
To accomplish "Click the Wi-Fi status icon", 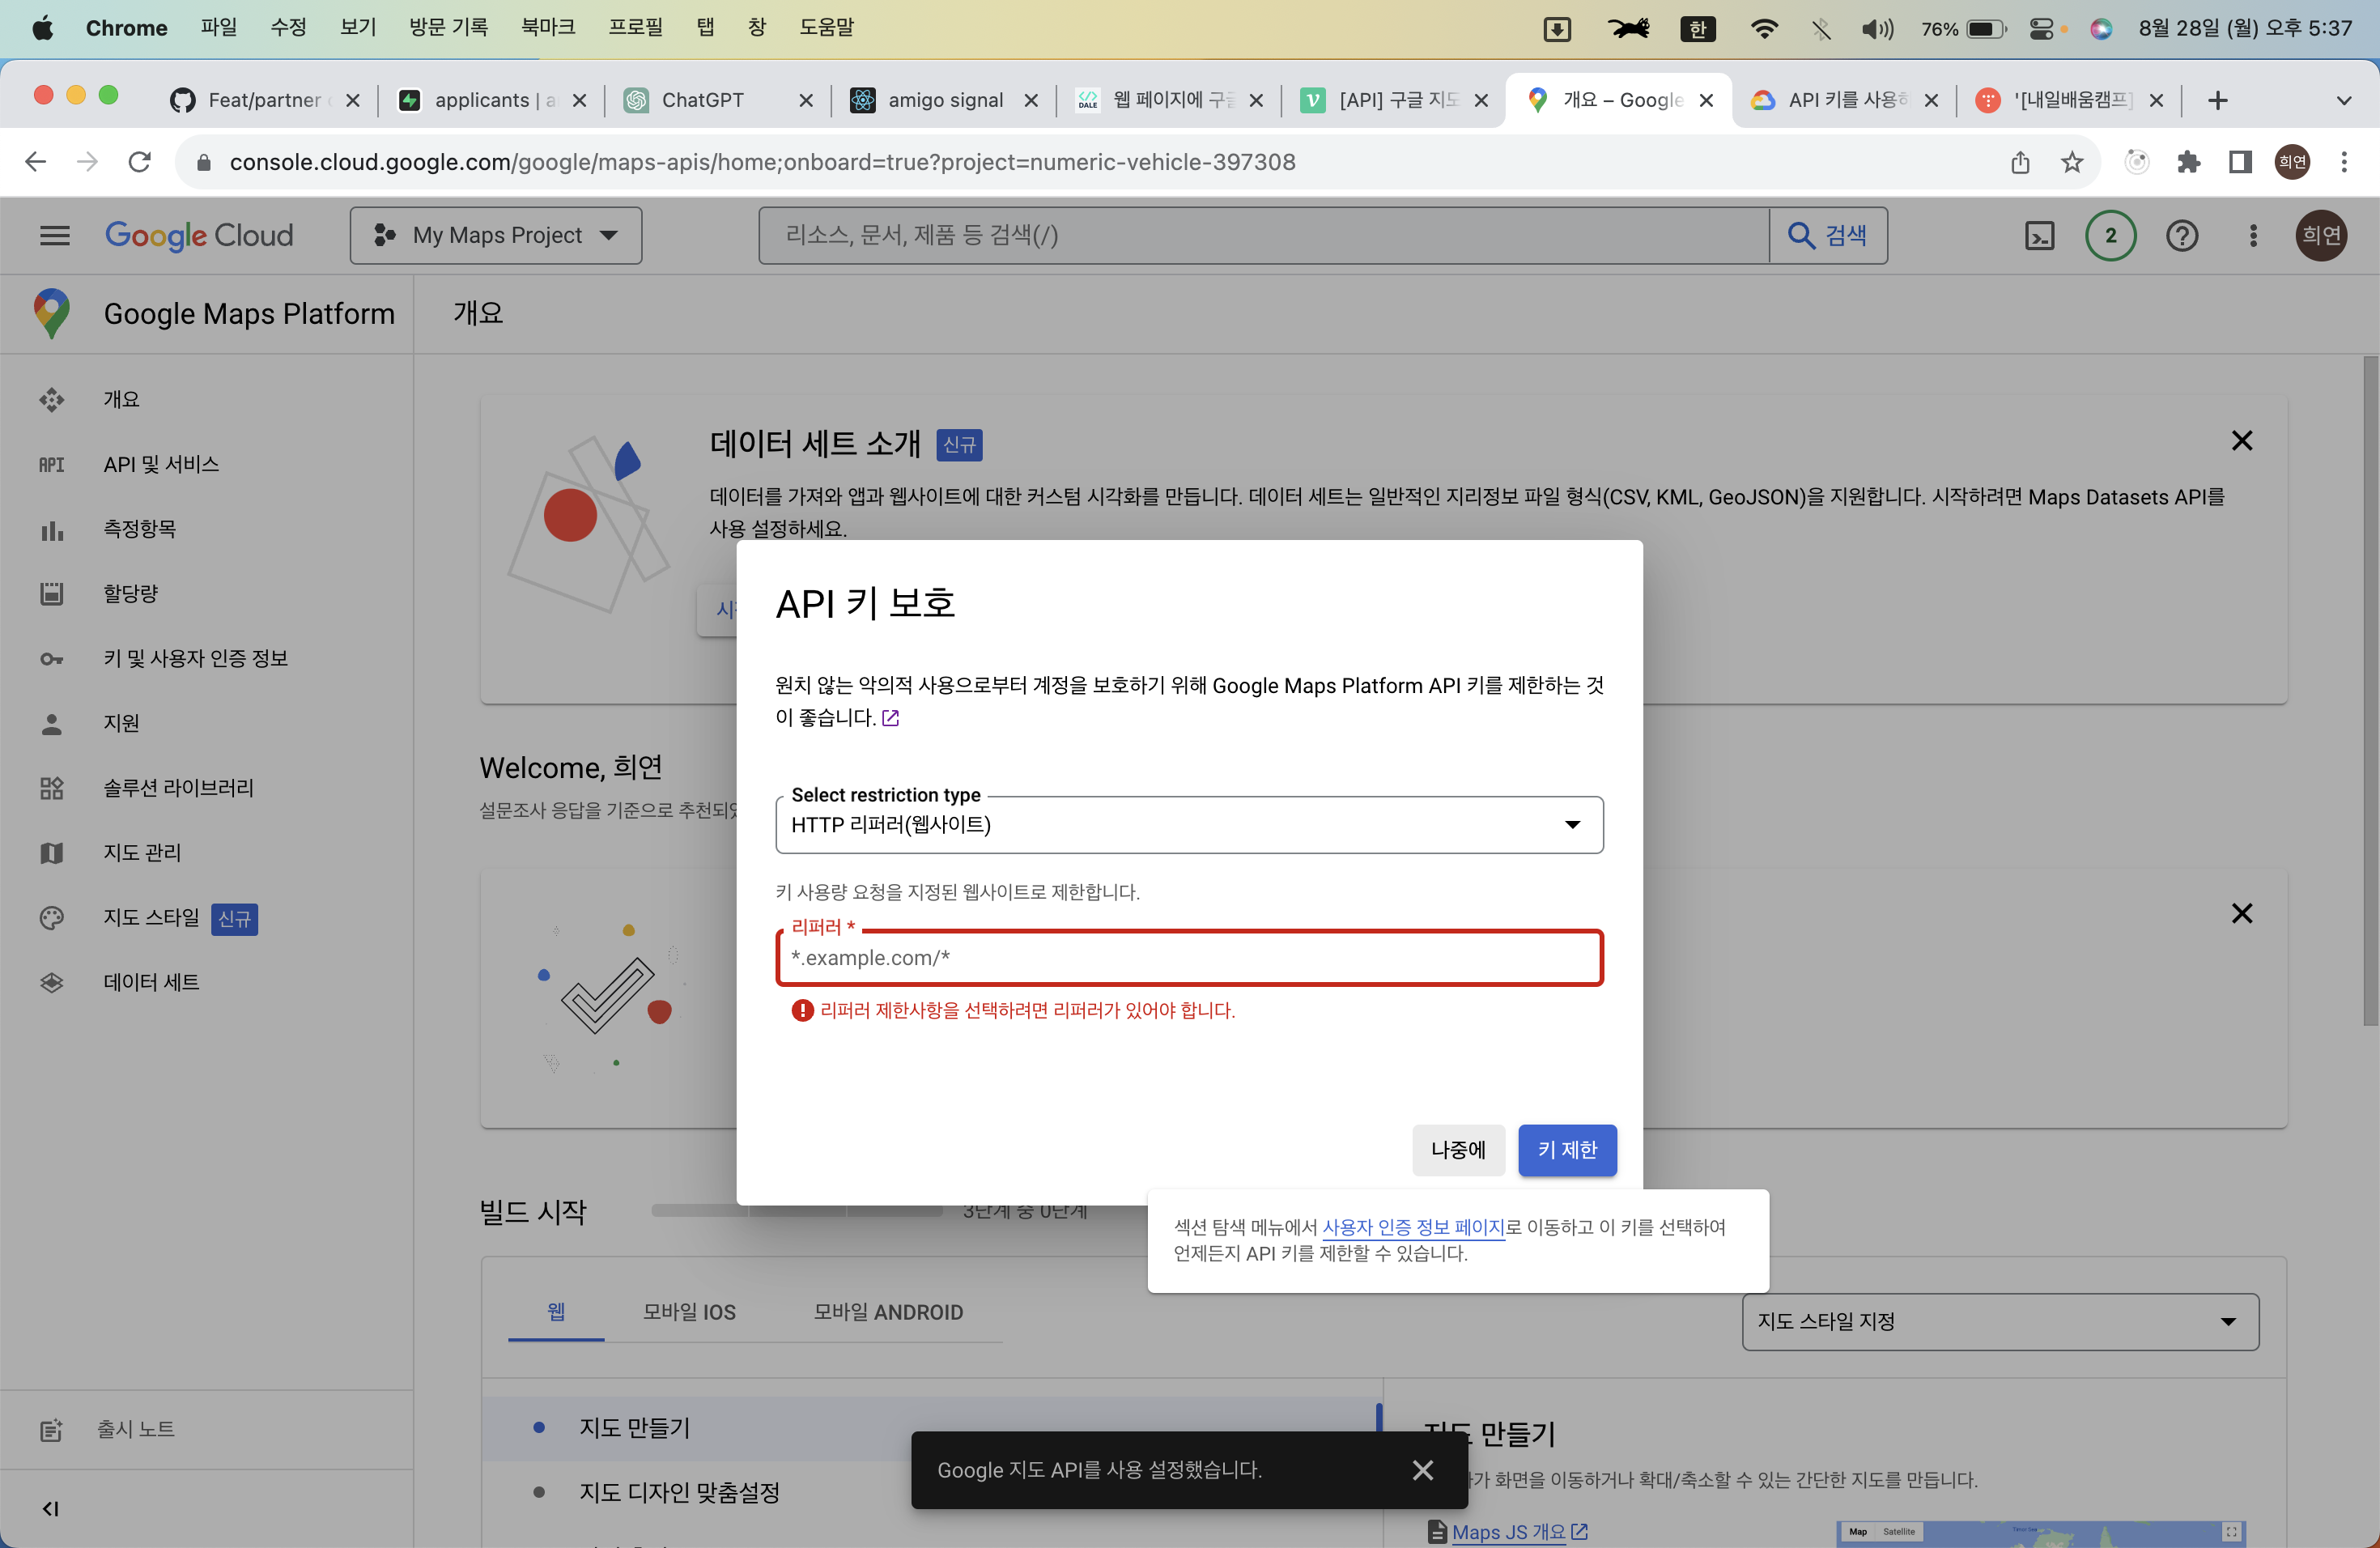I will click(x=1764, y=28).
